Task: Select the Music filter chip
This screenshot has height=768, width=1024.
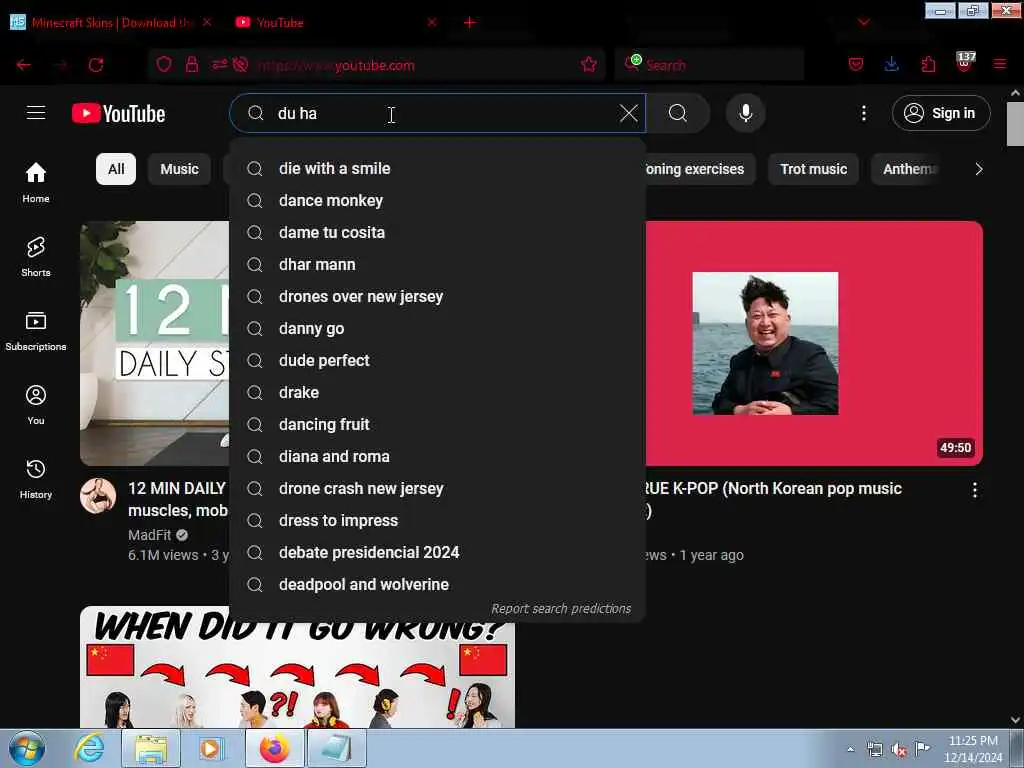Action: 179,169
